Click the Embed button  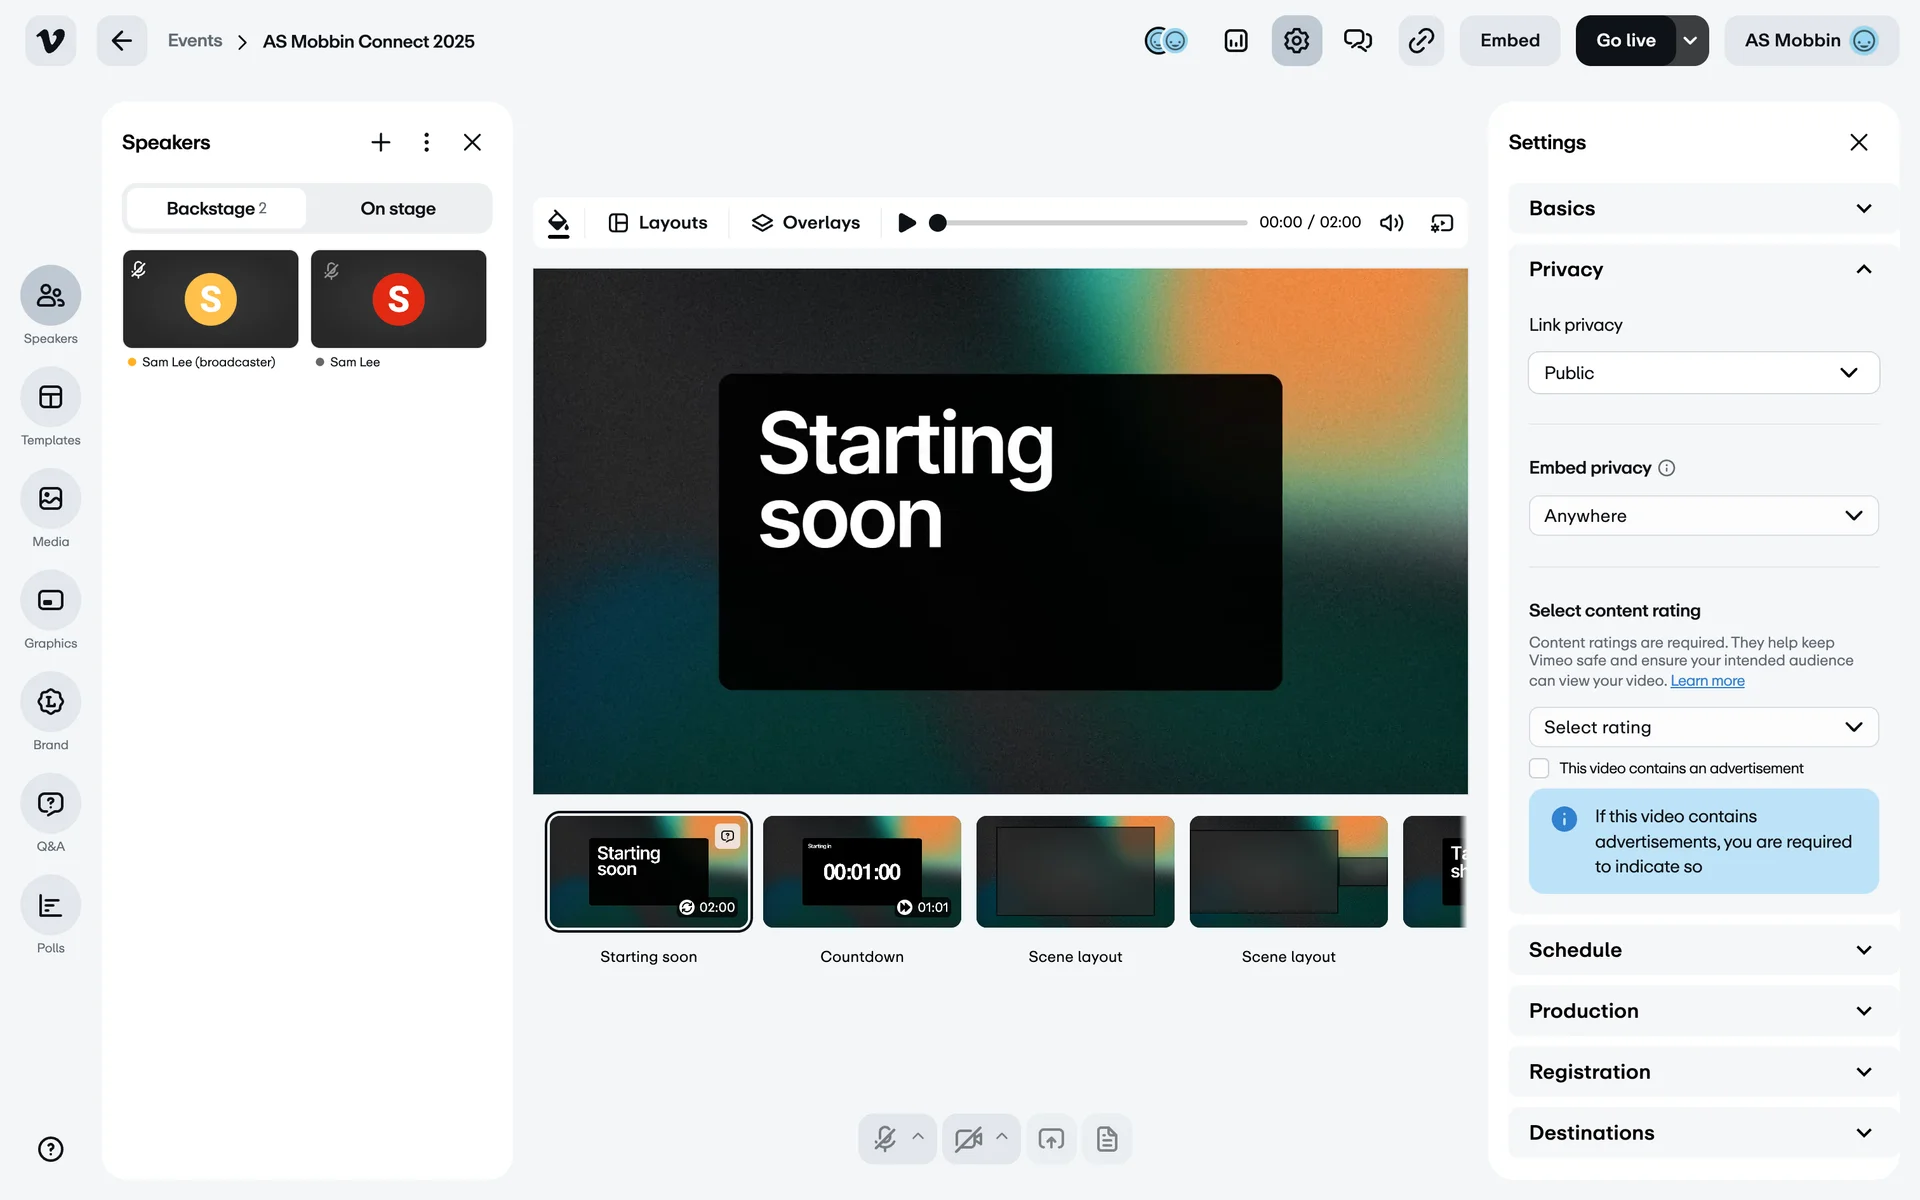click(1509, 41)
